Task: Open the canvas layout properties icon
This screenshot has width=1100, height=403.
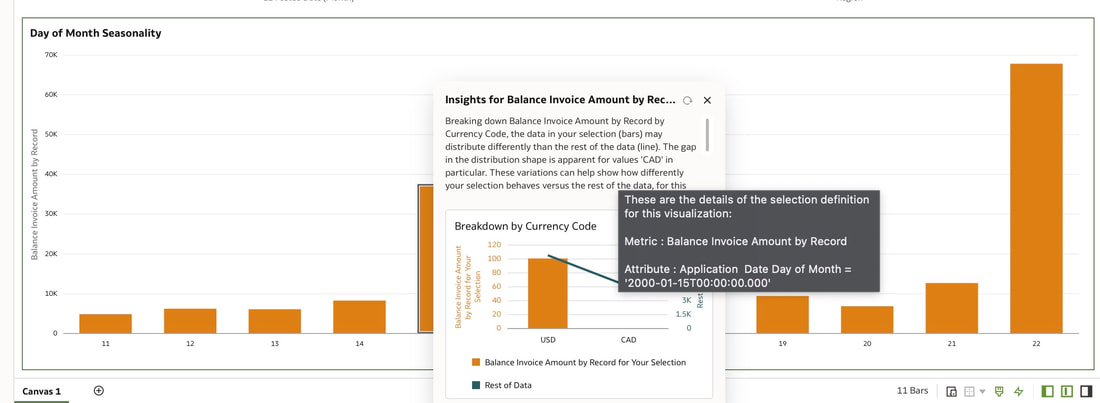Action: coord(952,391)
